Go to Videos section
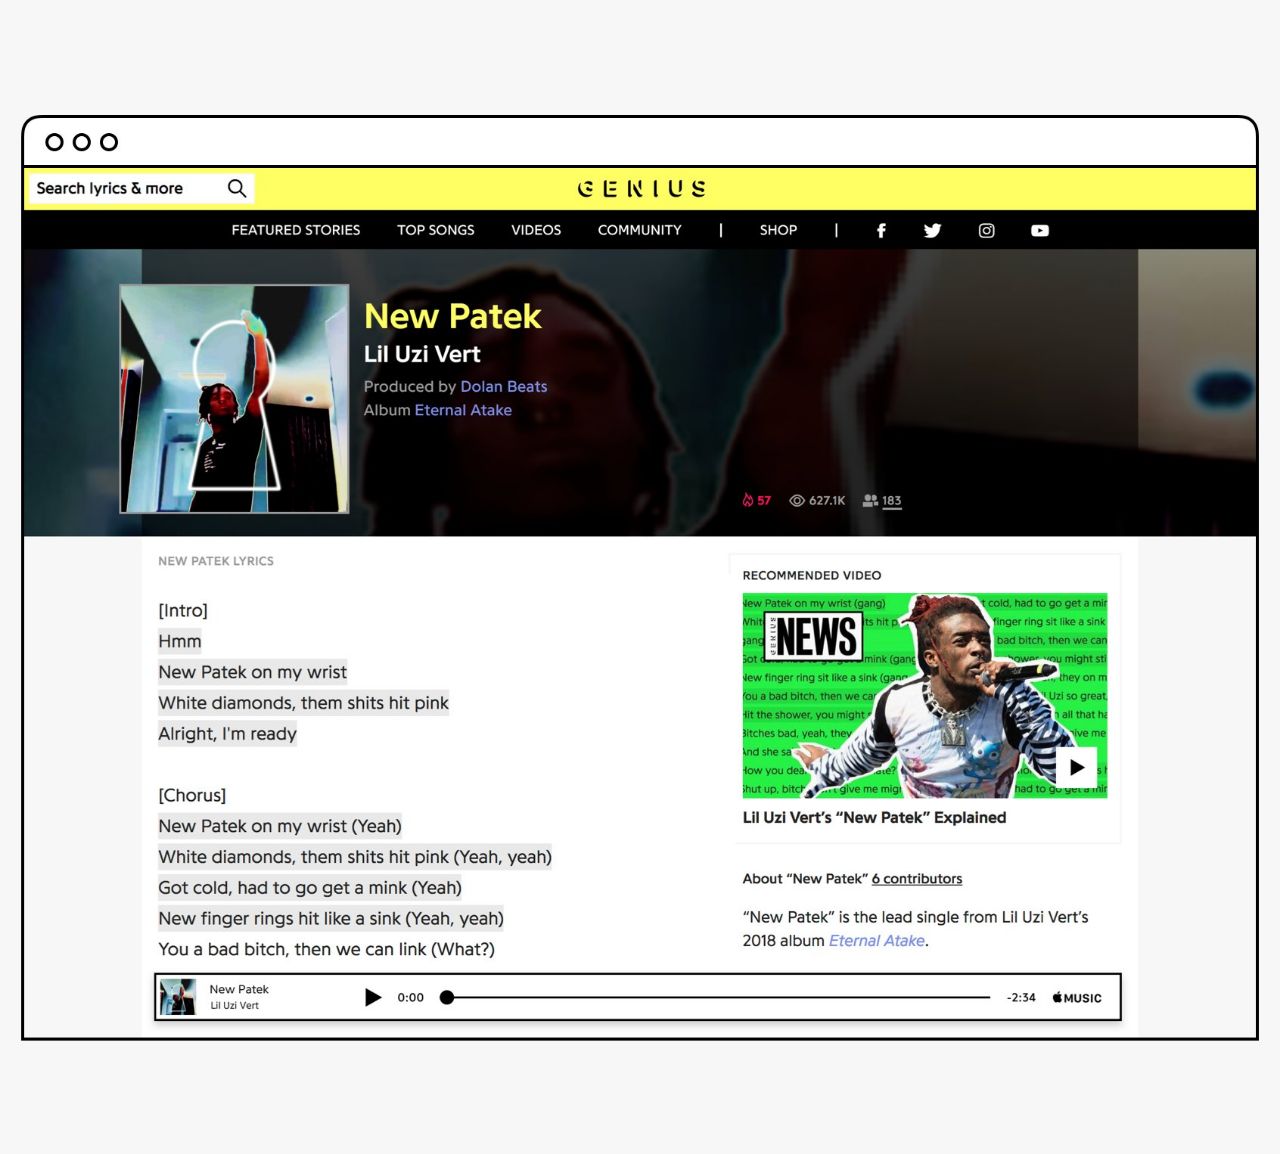This screenshot has height=1154, width=1280. click(536, 230)
